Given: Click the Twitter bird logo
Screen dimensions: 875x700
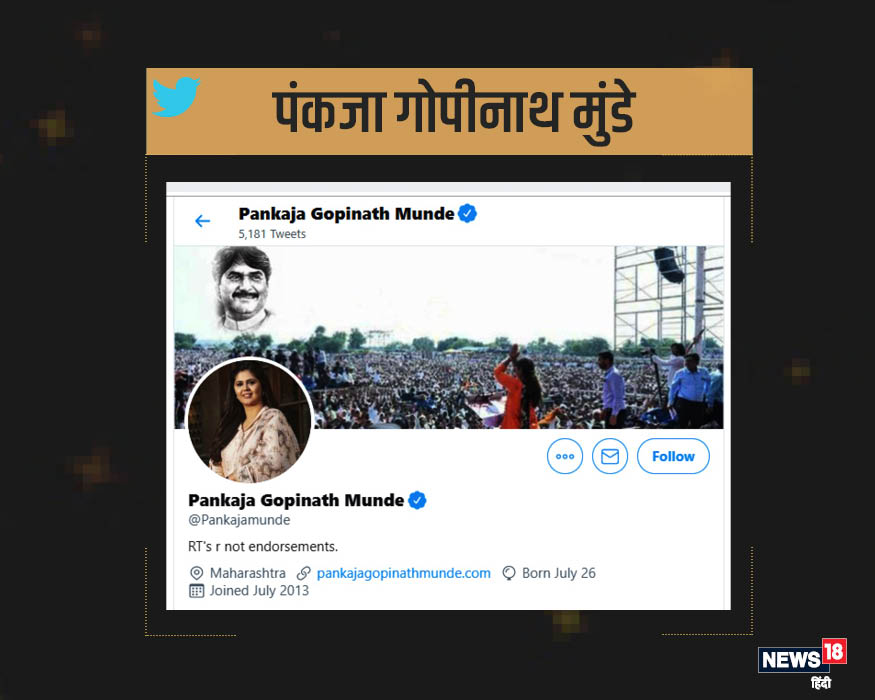Looking at the screenshot, I should [176, 97].
